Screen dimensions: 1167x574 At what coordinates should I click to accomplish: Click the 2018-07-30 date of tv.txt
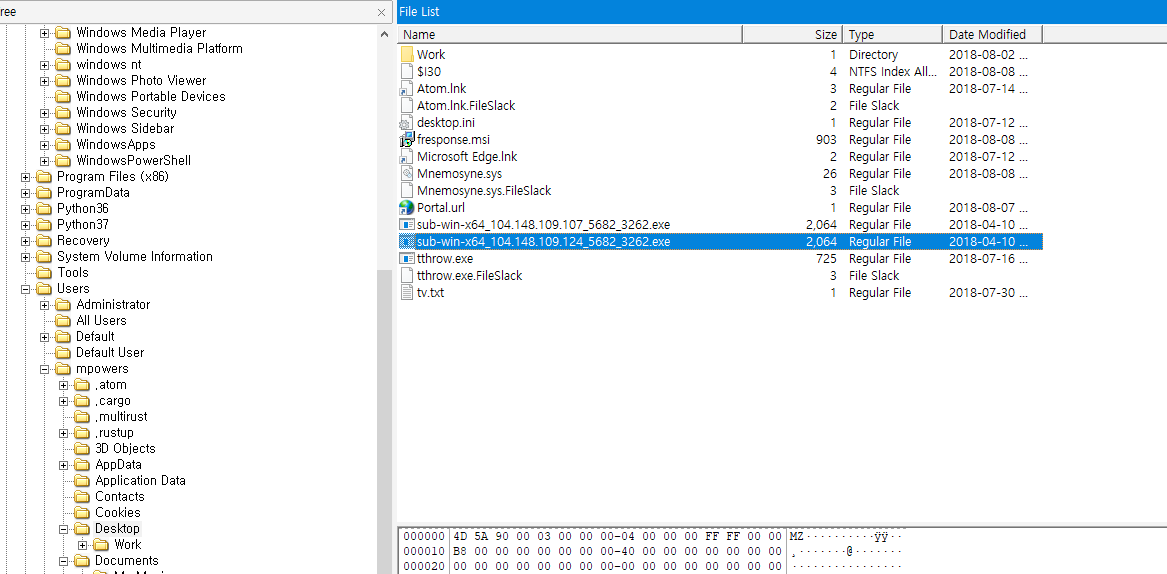[988, 293]
